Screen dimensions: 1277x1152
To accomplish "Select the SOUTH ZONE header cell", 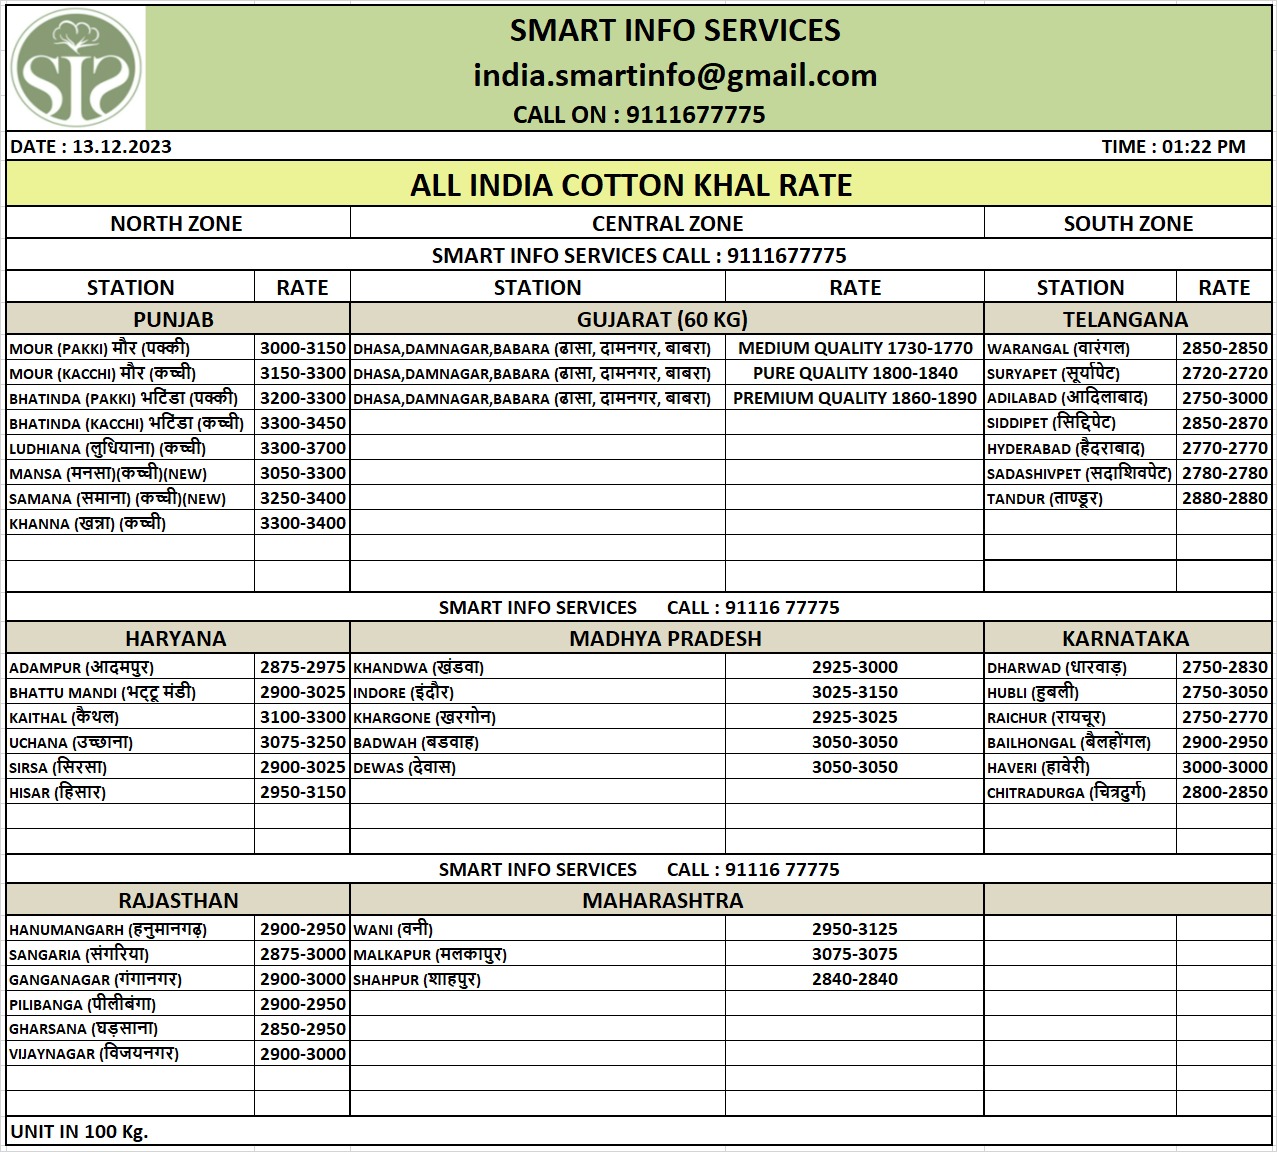I will pos(1128,224).
